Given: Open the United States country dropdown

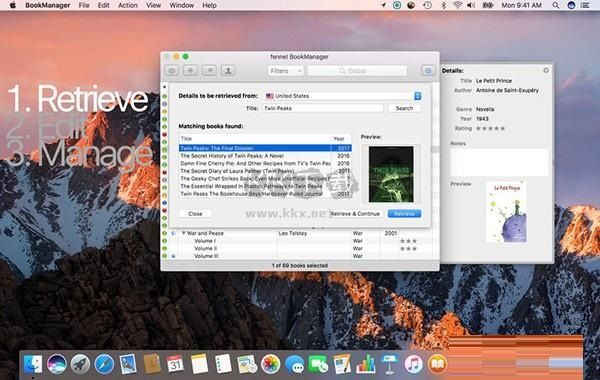Looking at the screenshot, I should click(343, 96).
